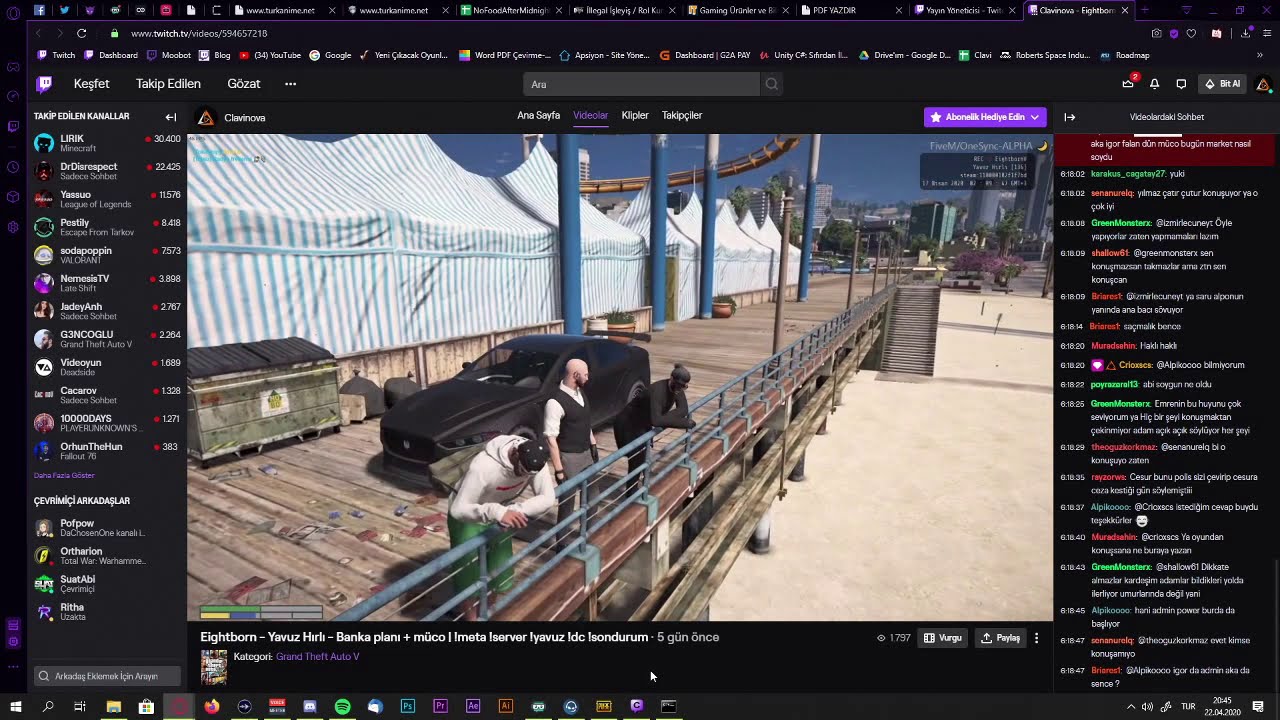1280x720 pixels.
Task: Expand list with Daha Fazla Göster
Action: (x=64, y=475)
